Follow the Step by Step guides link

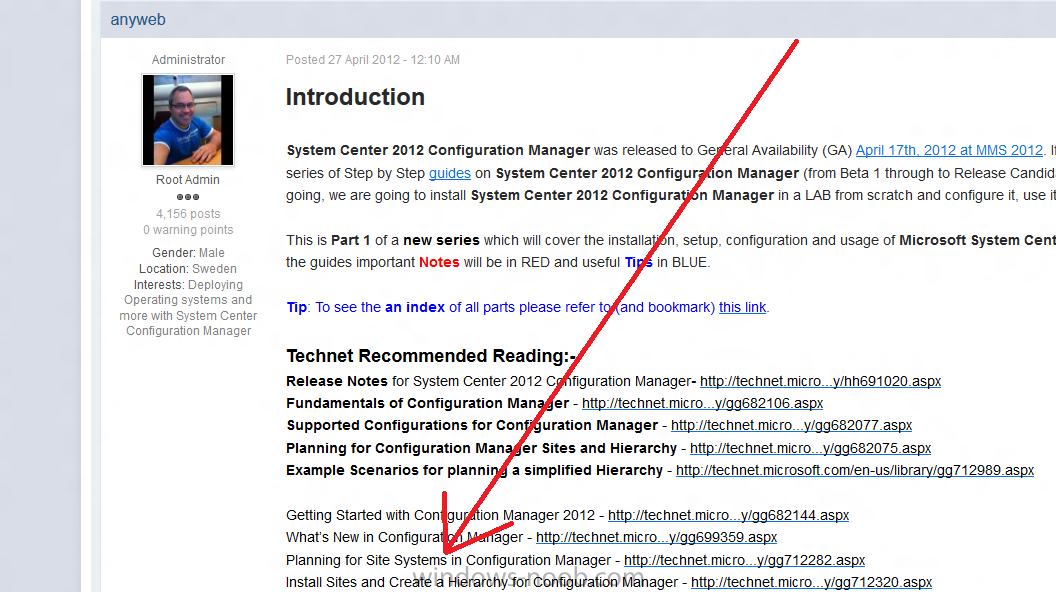click(450, 173)
